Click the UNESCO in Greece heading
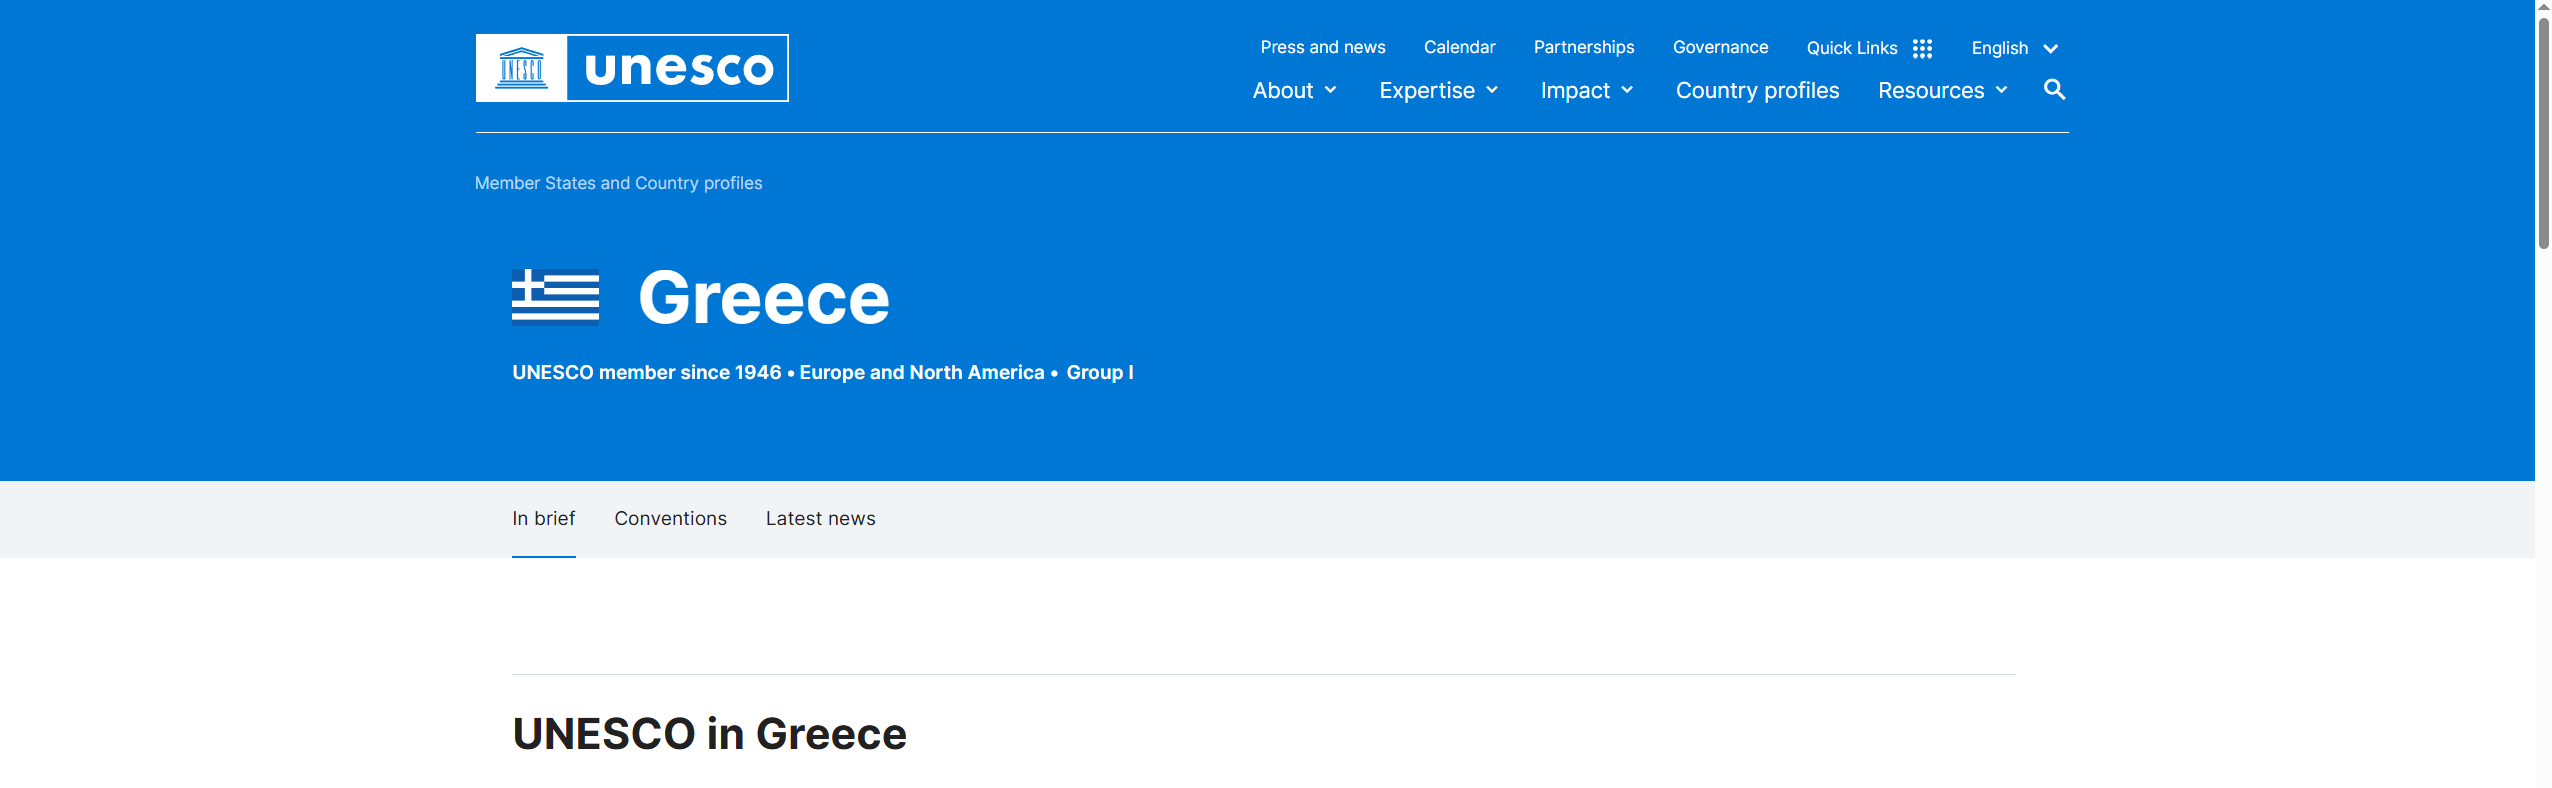The height and width of the screenshot is (788, 2552). coord(709,734)
